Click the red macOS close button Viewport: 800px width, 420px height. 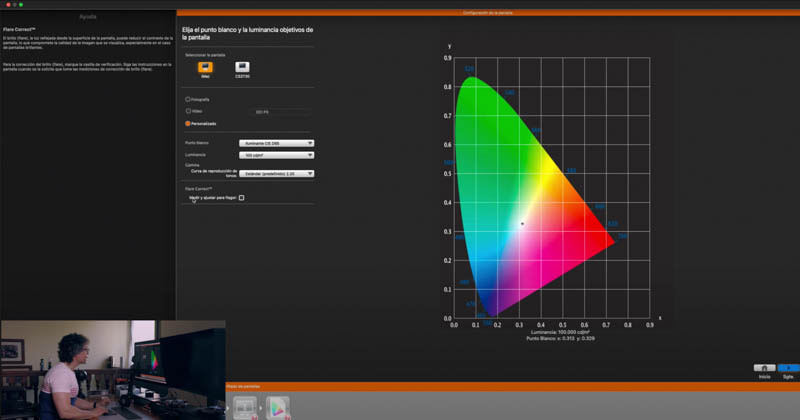pyautogui.click(x=4, y=4)
